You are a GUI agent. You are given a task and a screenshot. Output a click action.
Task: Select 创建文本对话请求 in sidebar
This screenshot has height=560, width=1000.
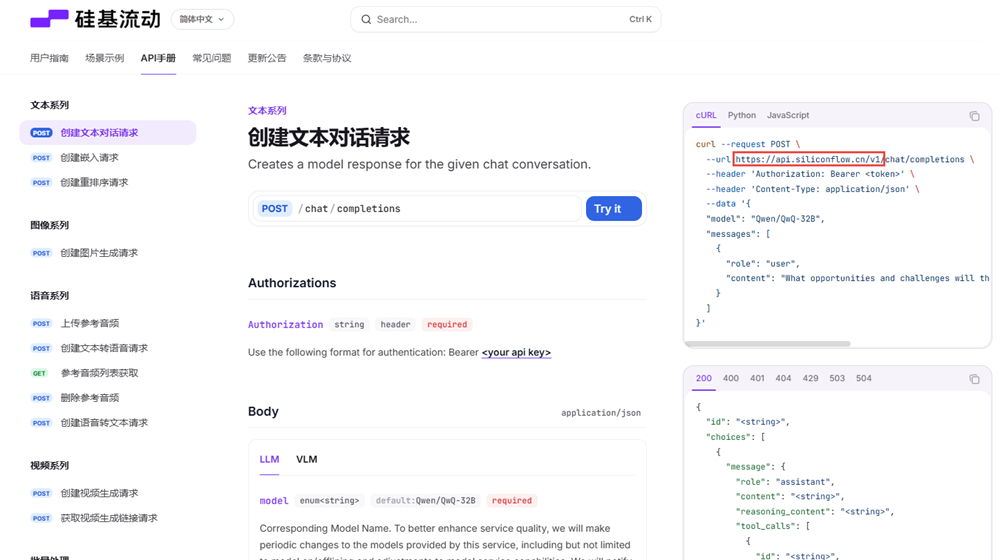click(x=108, y=133)
